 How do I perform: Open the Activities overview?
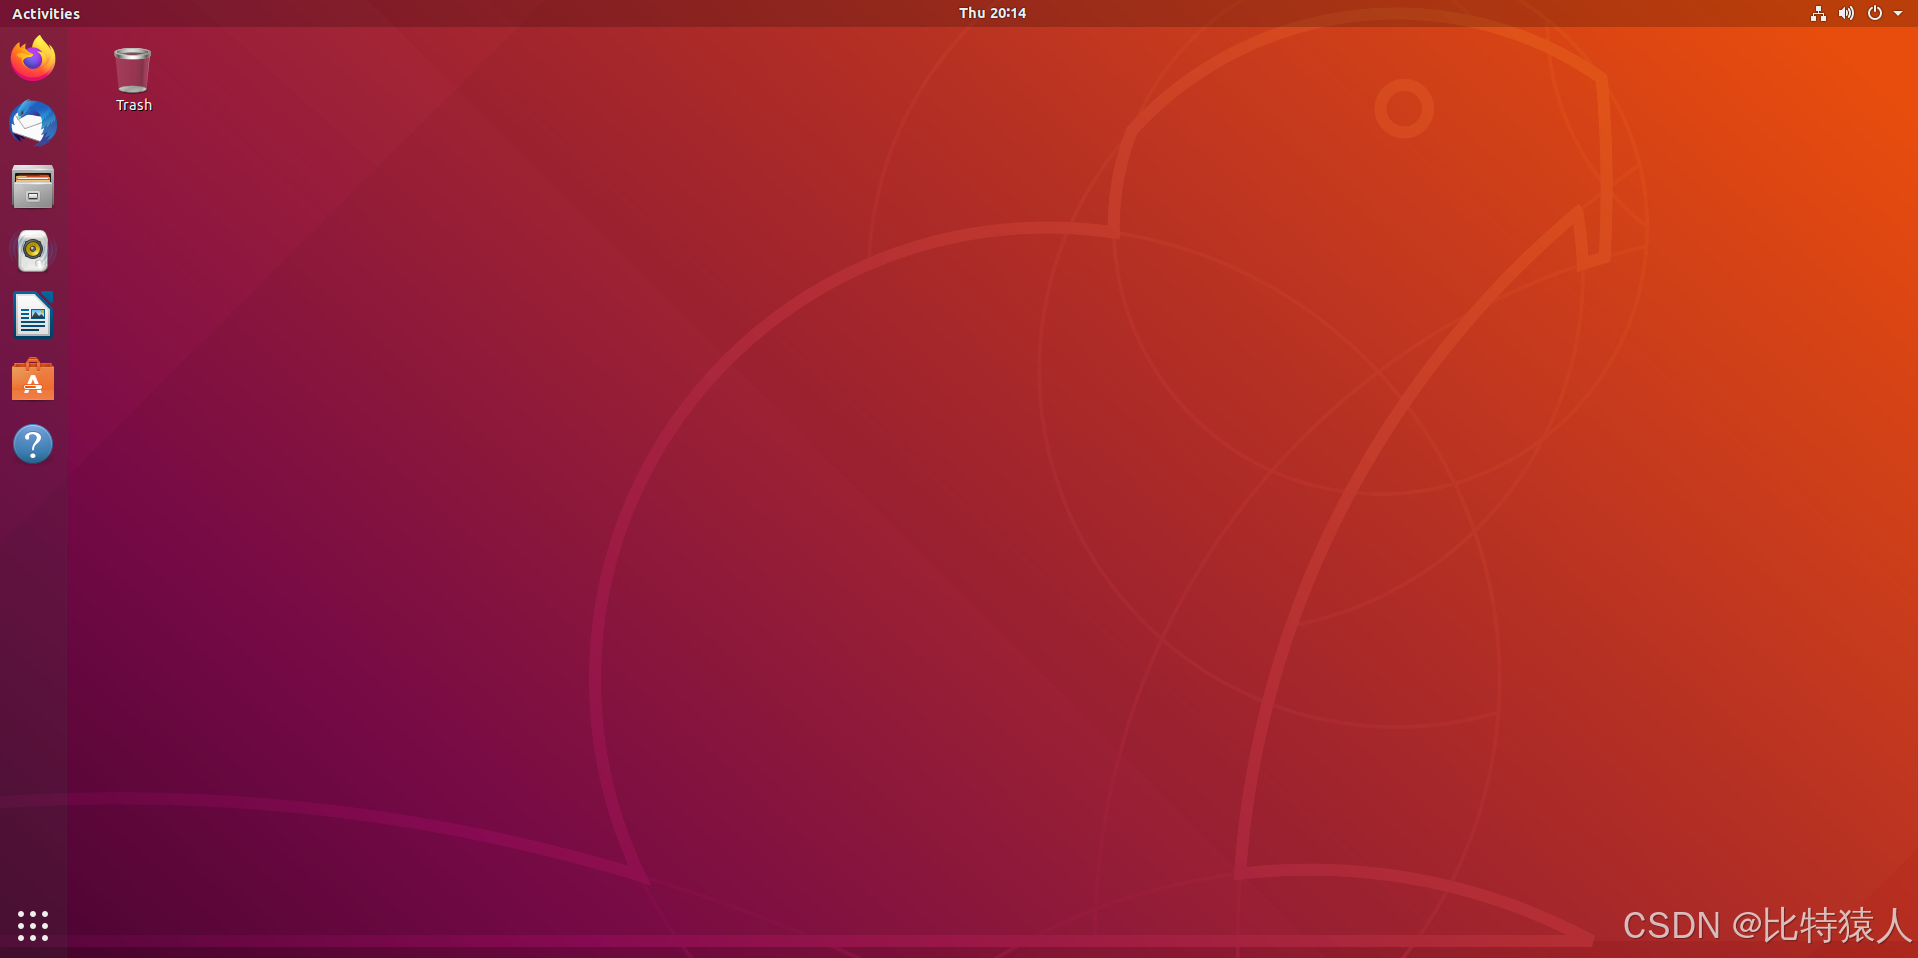[46, 13]
